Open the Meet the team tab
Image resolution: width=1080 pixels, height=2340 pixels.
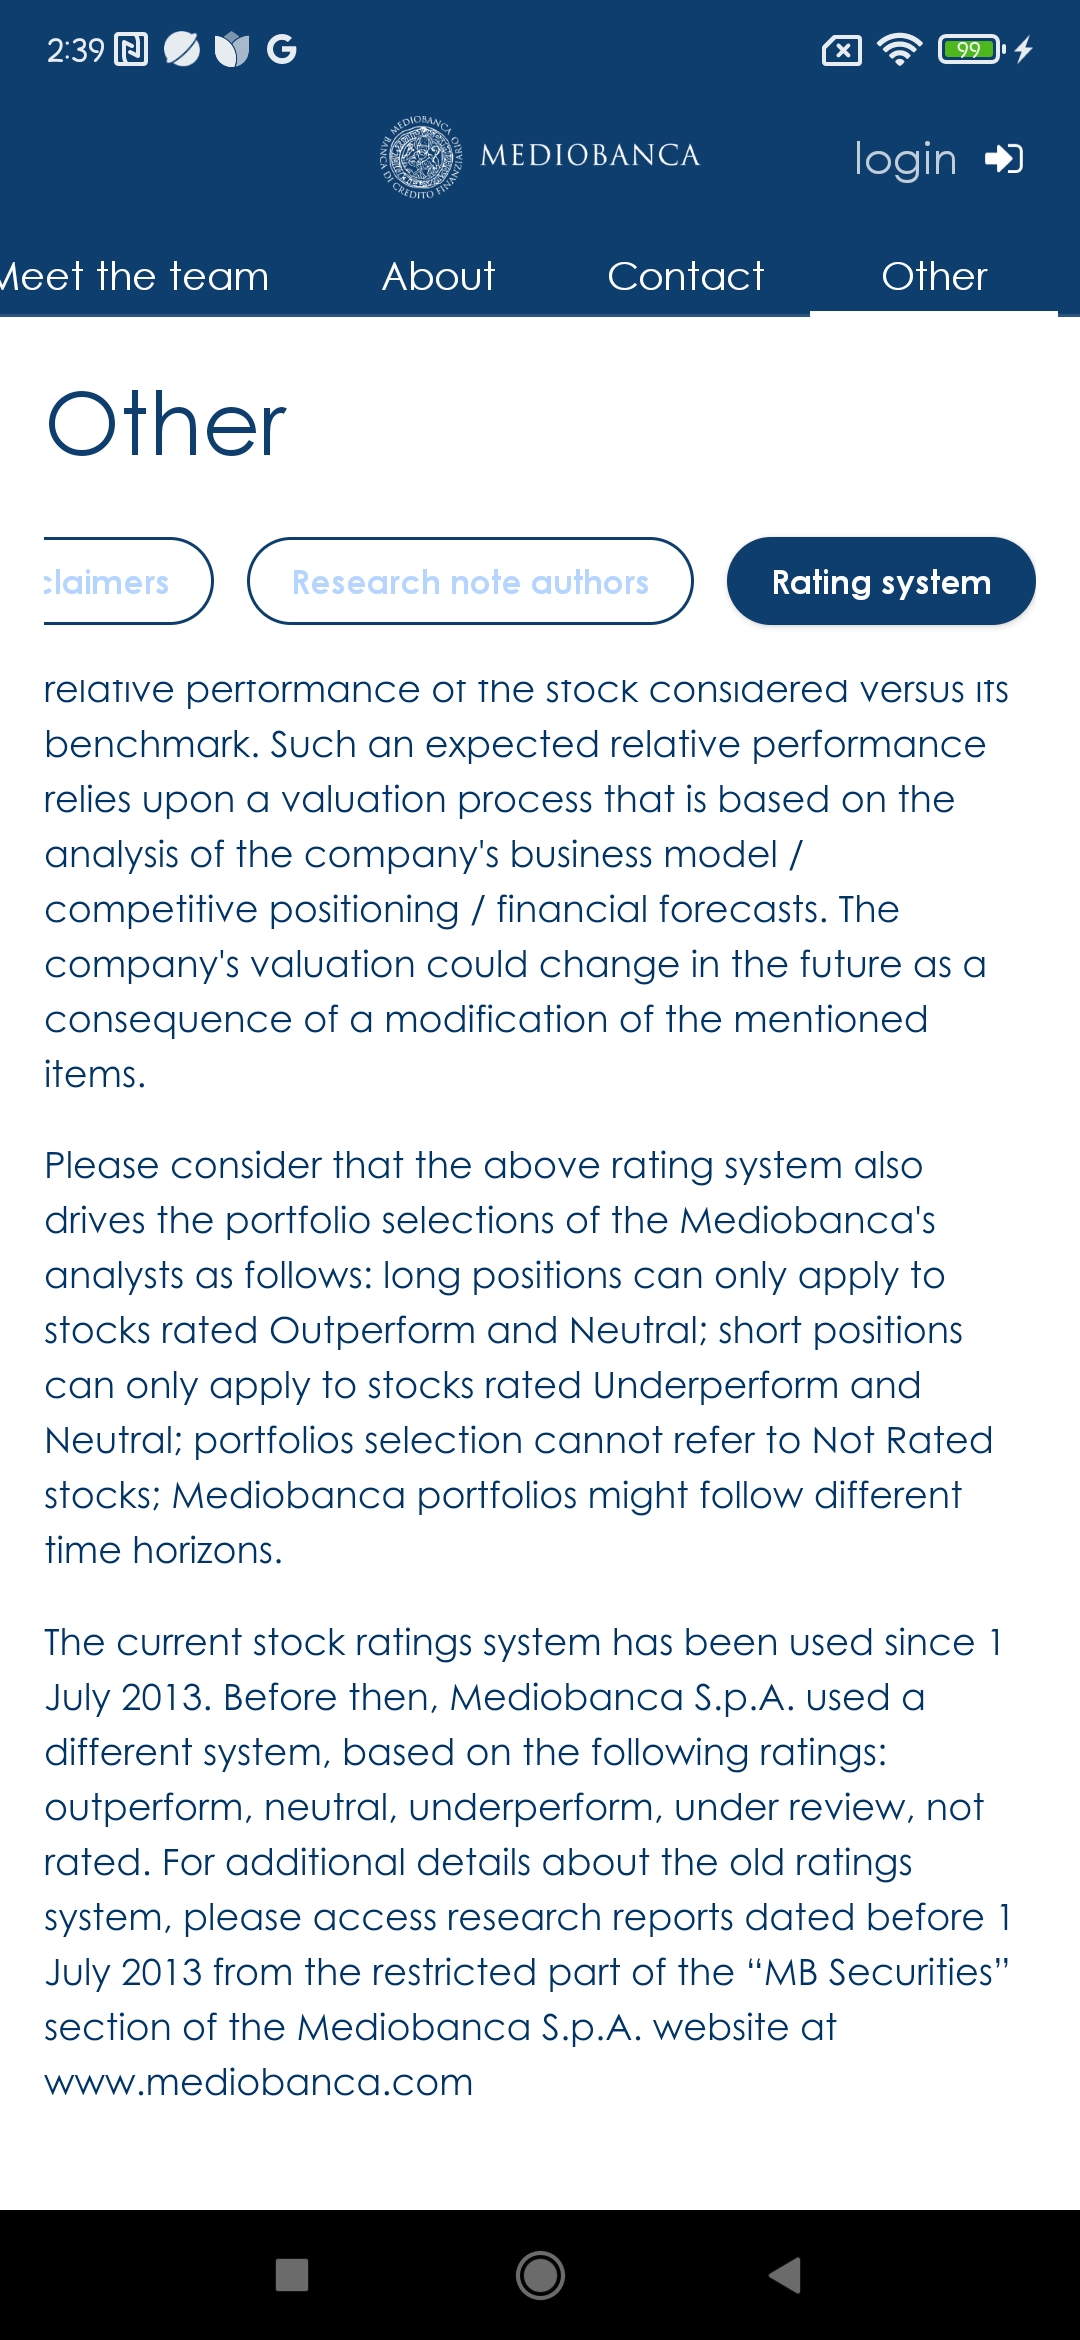pos(134,276)
